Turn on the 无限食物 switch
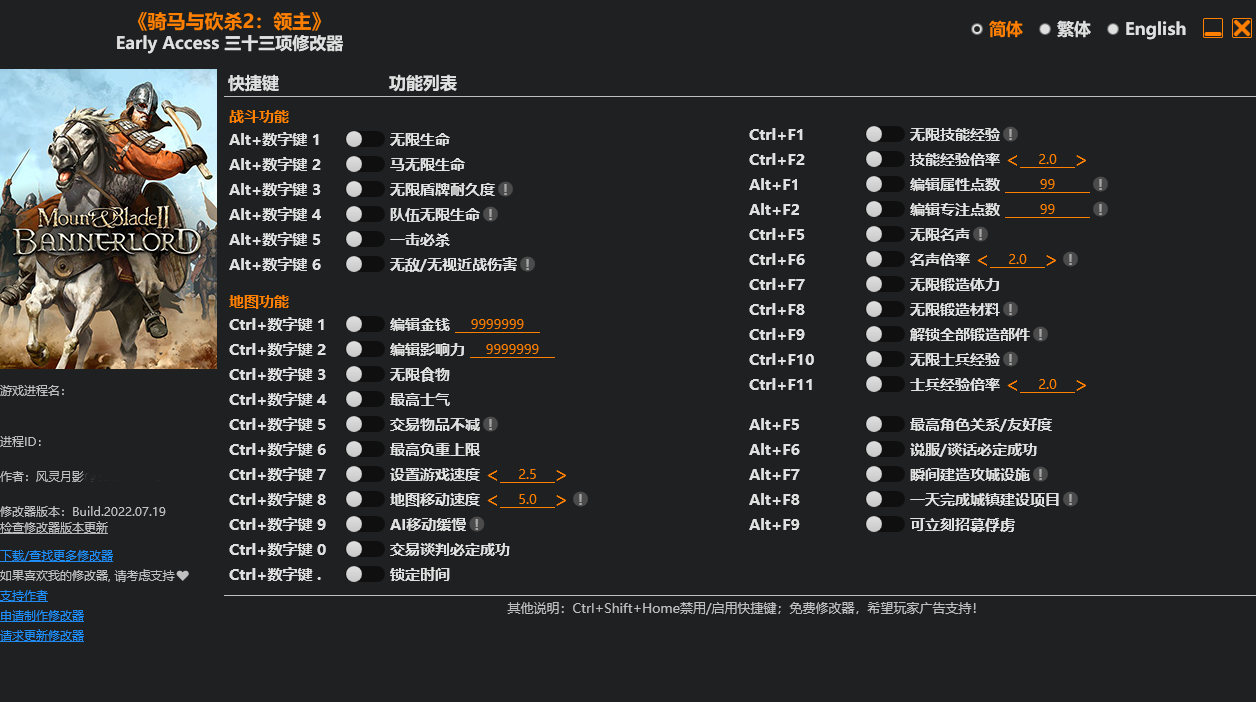This screenshot has height=702, width=1256. pos(364,374)
